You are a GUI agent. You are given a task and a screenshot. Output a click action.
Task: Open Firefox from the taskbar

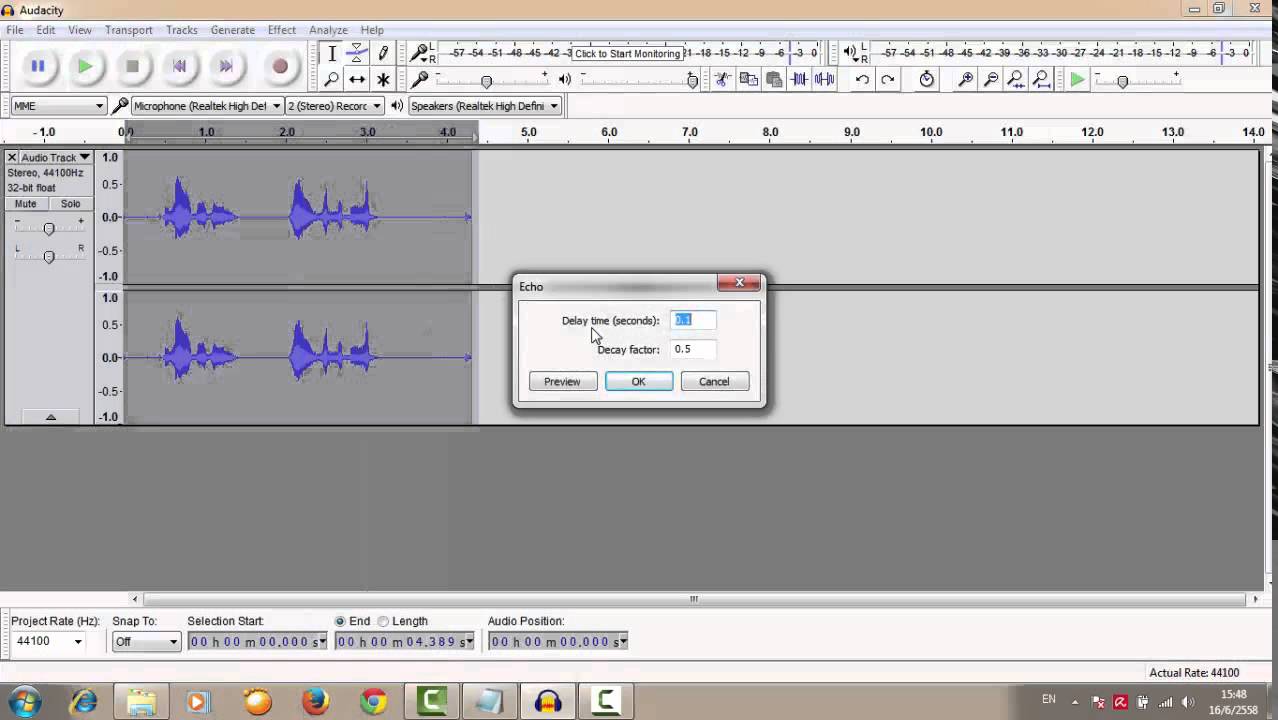(315, 702)
